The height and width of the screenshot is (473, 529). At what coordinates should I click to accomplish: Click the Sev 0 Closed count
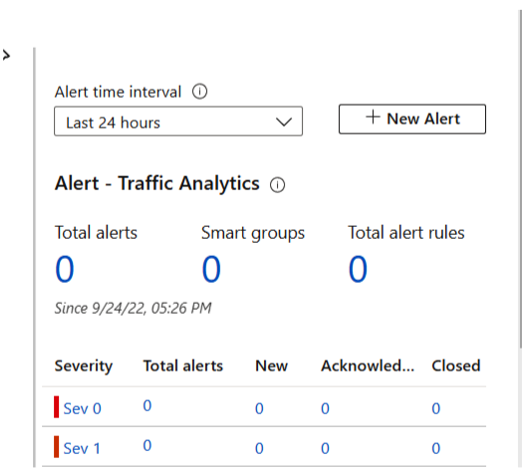tap(436, 409)
